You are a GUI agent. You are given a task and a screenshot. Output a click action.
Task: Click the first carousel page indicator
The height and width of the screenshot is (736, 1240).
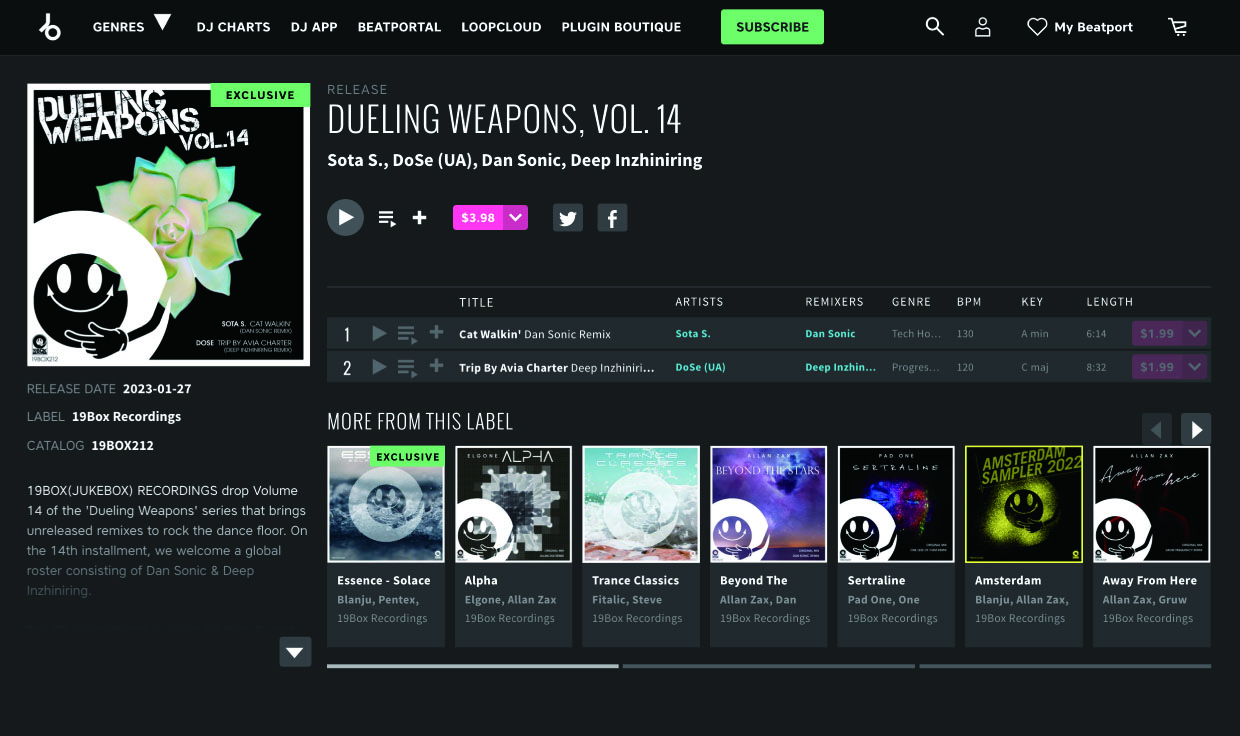click(x=472, y=665)
